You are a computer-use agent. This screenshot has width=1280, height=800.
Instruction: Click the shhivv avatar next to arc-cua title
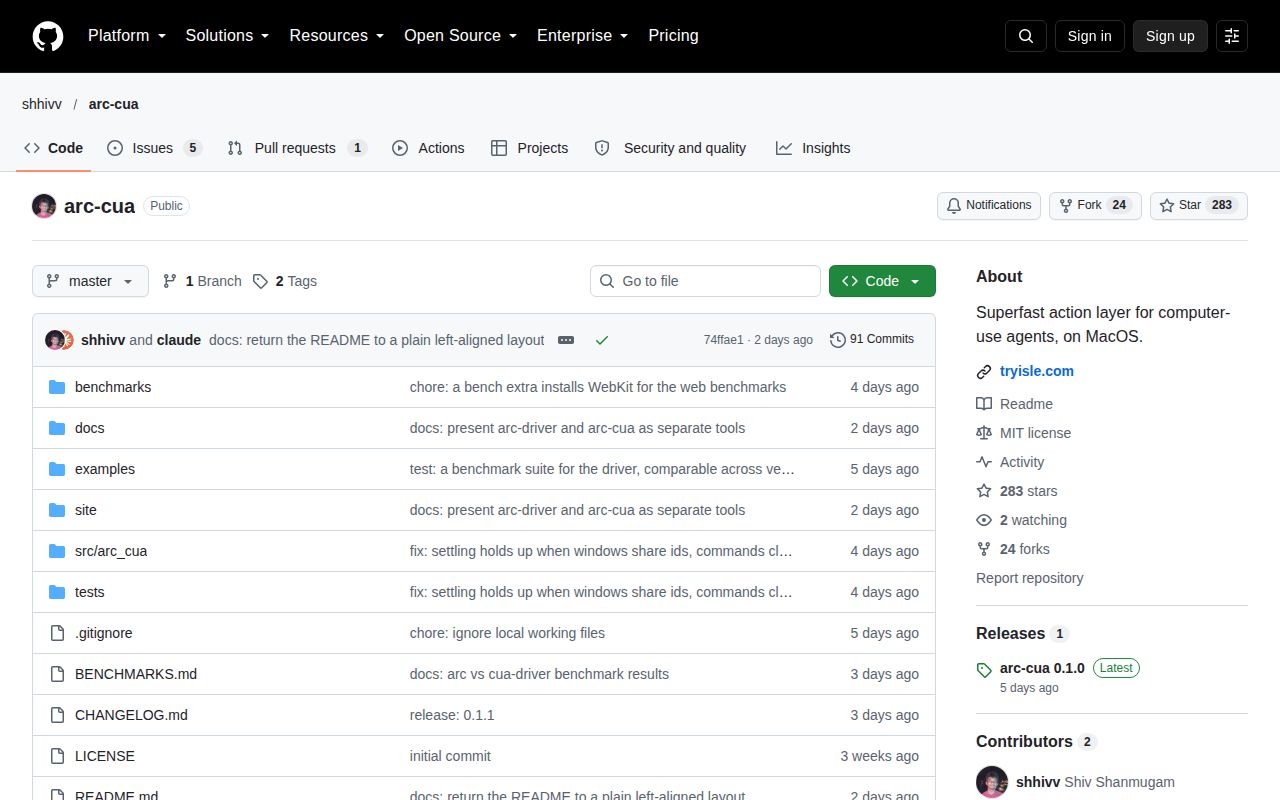(44, 206)
